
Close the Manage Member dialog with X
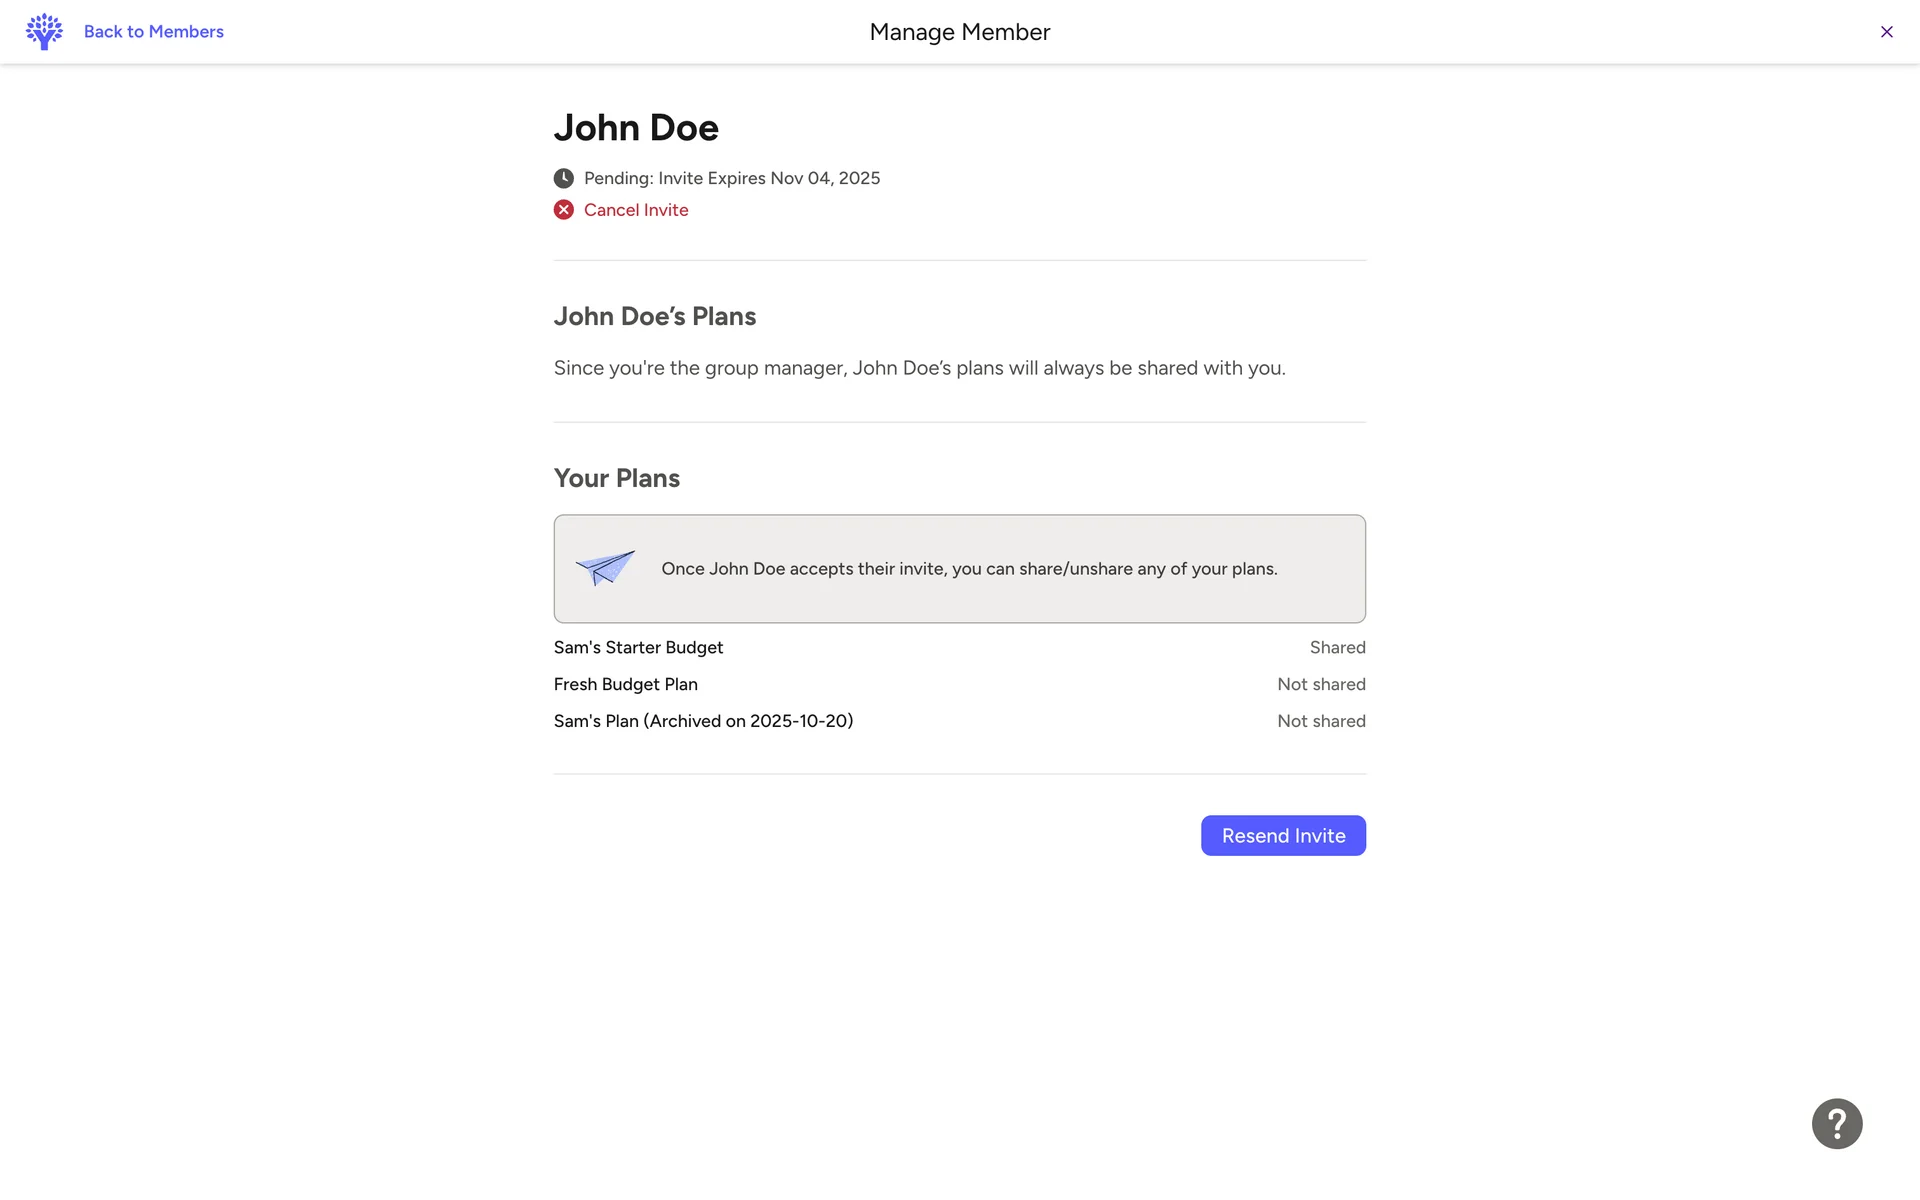tap(1886, 32)
